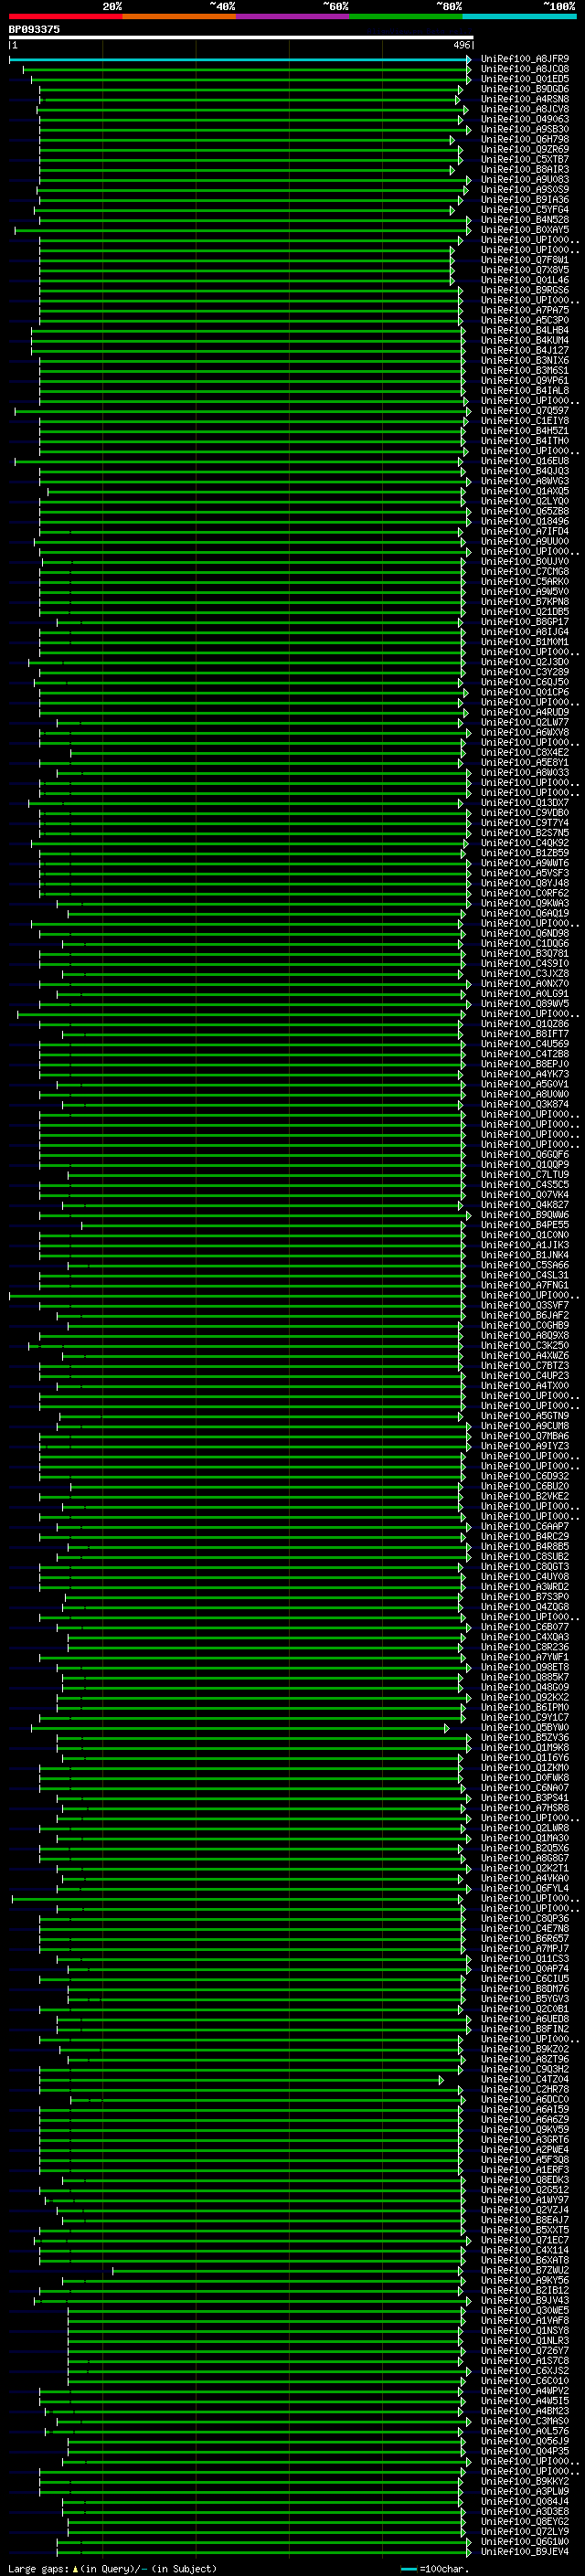Open the UniRef100_Q3SVF7 entry
Viewport: 585px width, 2576px height.
point(525,1305)
